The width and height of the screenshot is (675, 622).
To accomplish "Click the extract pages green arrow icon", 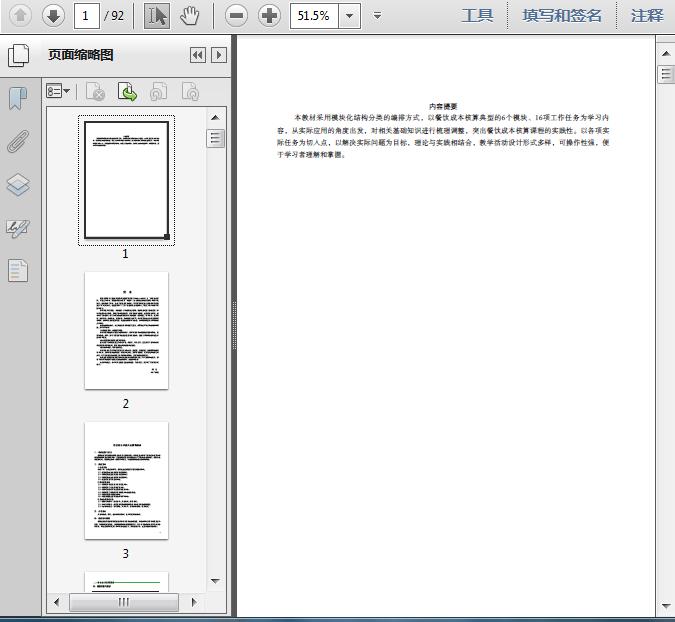I will coord(127,91).
